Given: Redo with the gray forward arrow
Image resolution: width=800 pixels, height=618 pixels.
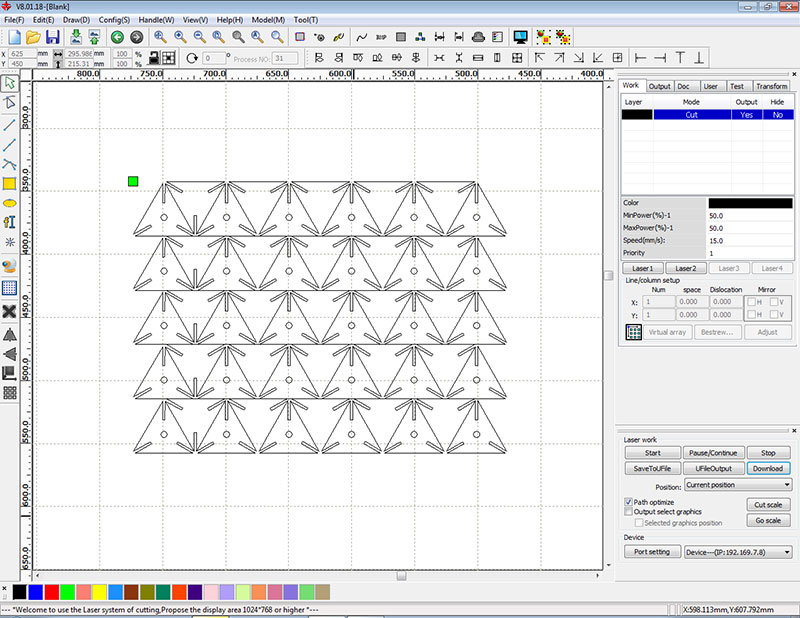Looking at the screenshot, I should (136, 37).
